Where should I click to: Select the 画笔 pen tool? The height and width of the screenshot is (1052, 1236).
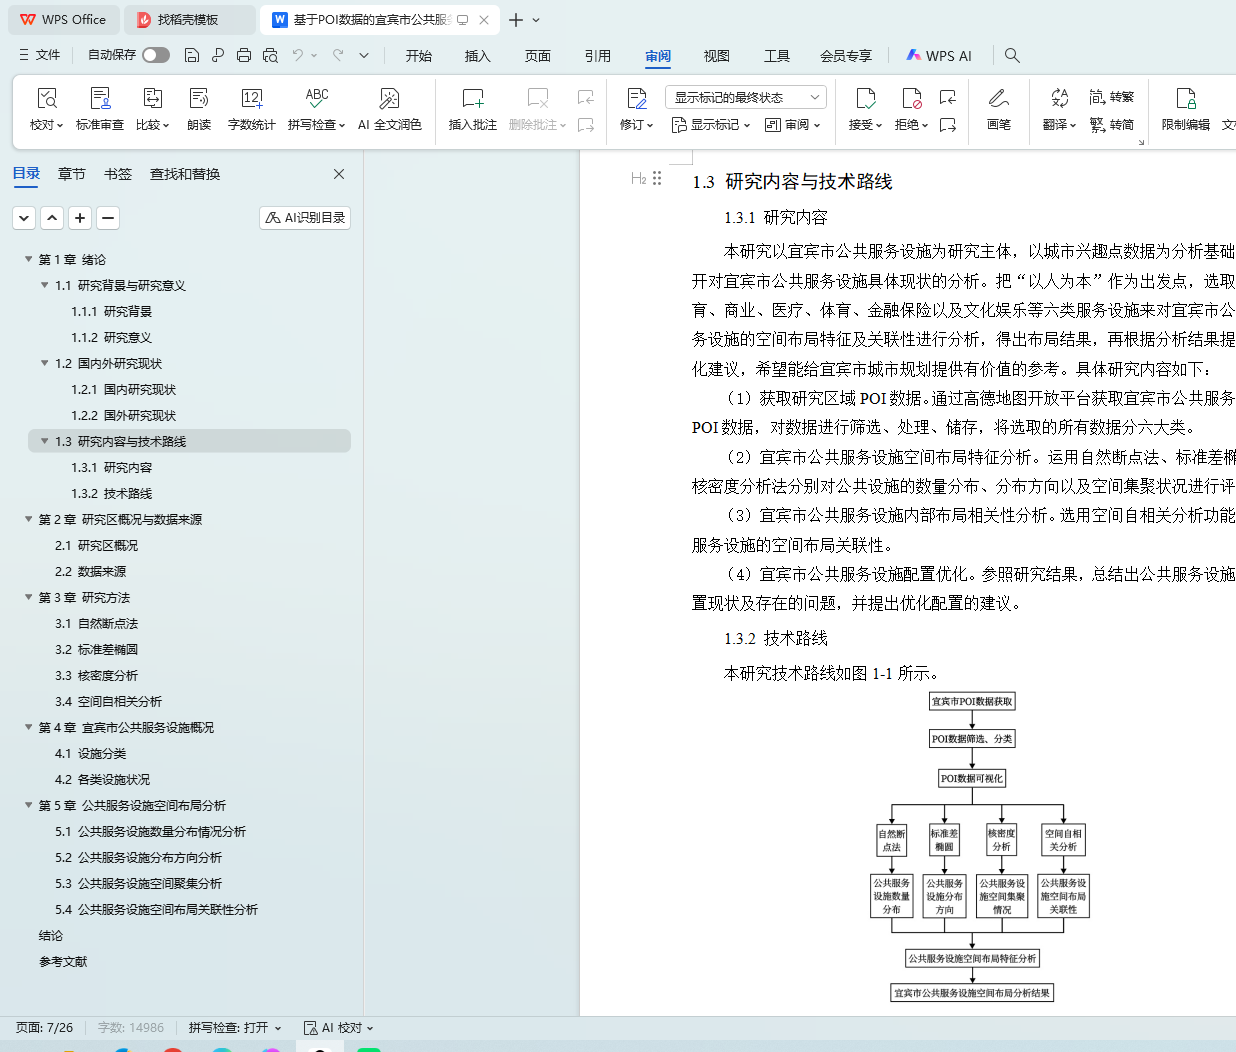pos(998,99)
